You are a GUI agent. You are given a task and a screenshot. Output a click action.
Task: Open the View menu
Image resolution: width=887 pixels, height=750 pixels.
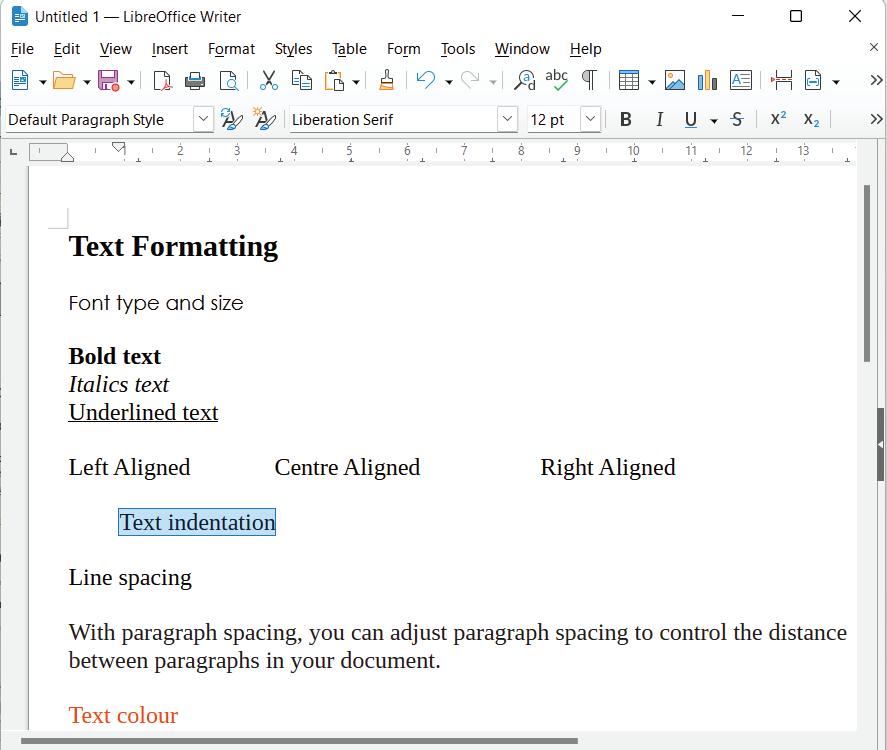point(115,49)
